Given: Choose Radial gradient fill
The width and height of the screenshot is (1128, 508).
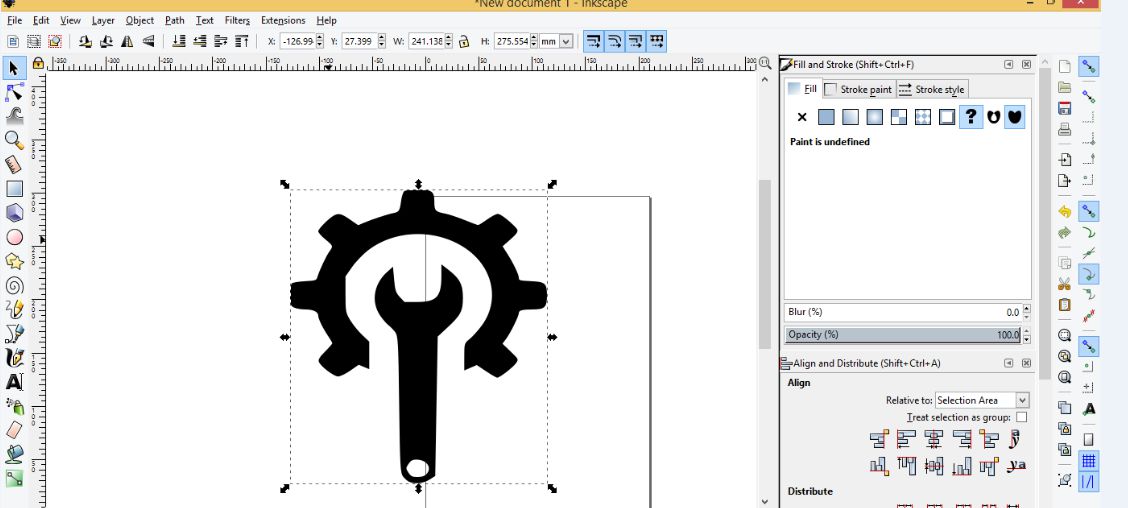Looking at the screenshot, I should [x=875, y=117].
